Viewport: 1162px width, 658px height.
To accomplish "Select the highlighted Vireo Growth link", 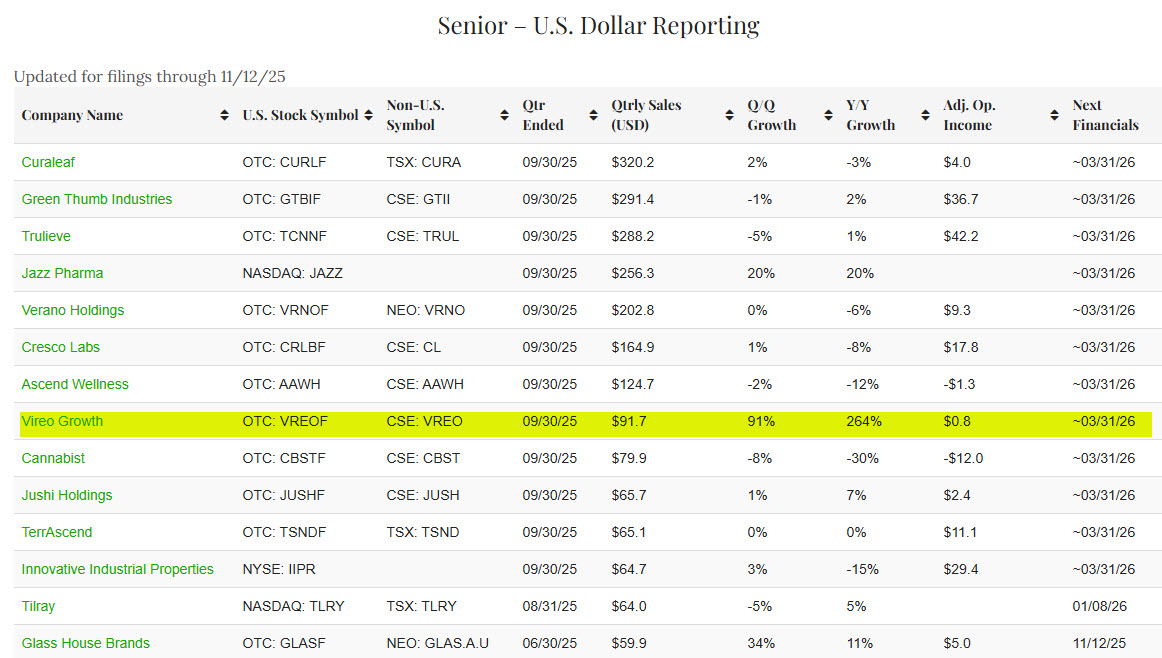I will (x=62, y=421).
